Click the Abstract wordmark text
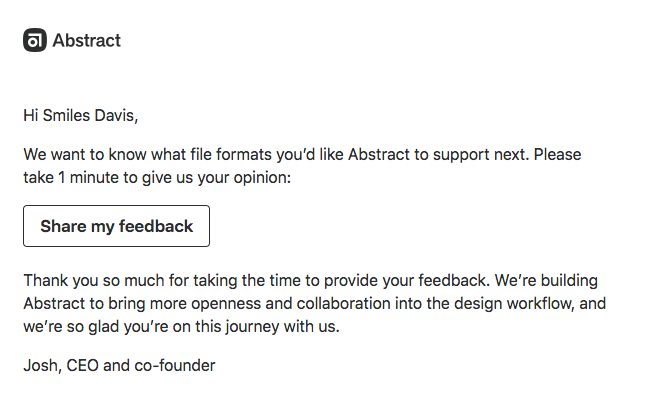Viewport: 650px width, 408px height. (86, 41)
